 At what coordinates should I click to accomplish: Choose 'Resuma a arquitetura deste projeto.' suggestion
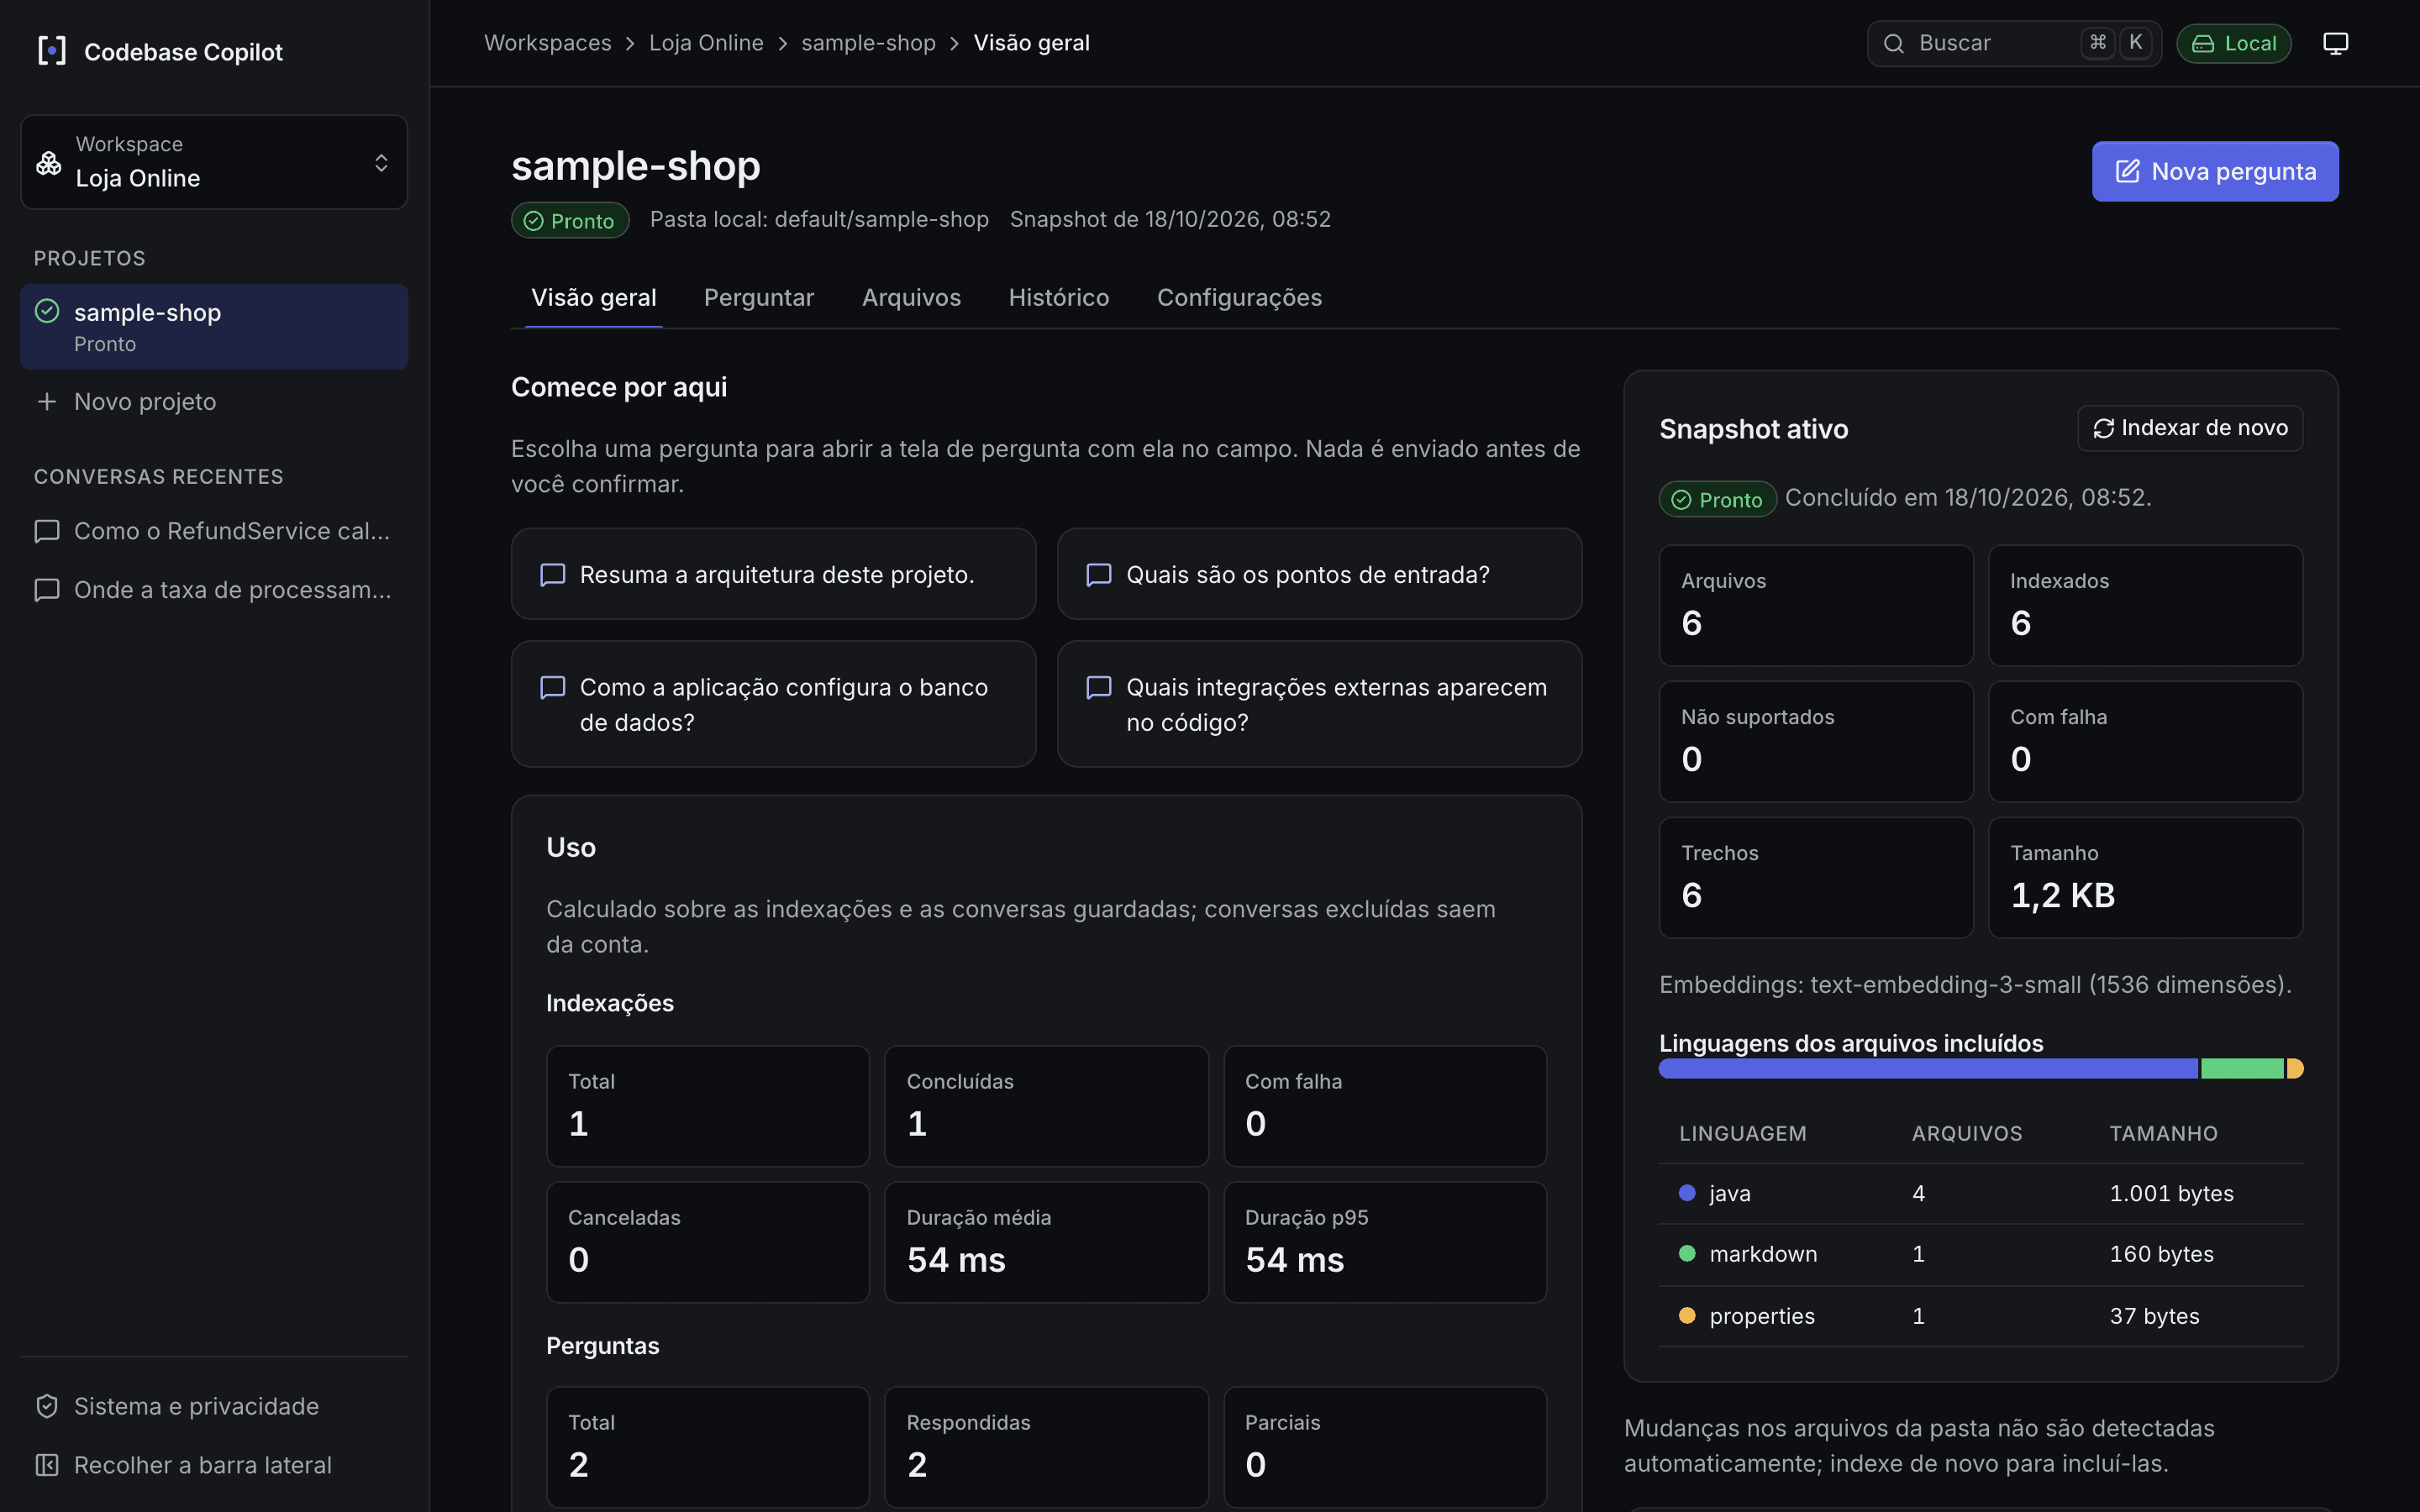(x=773, y=574)
